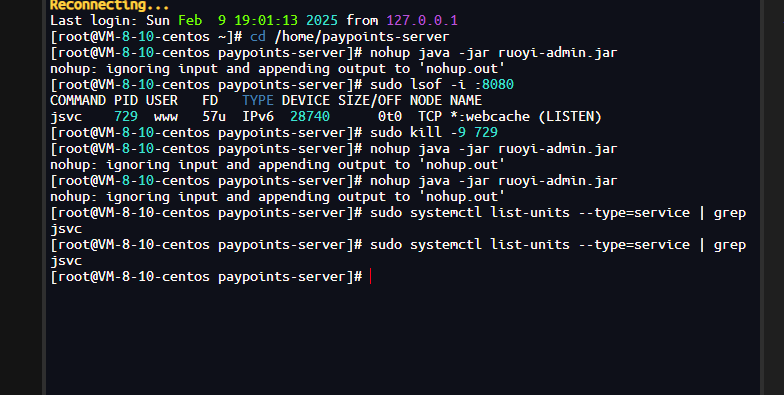Click the device value "28740"
The height and width of the screenshot is (395, 784).
click(310, 116)
